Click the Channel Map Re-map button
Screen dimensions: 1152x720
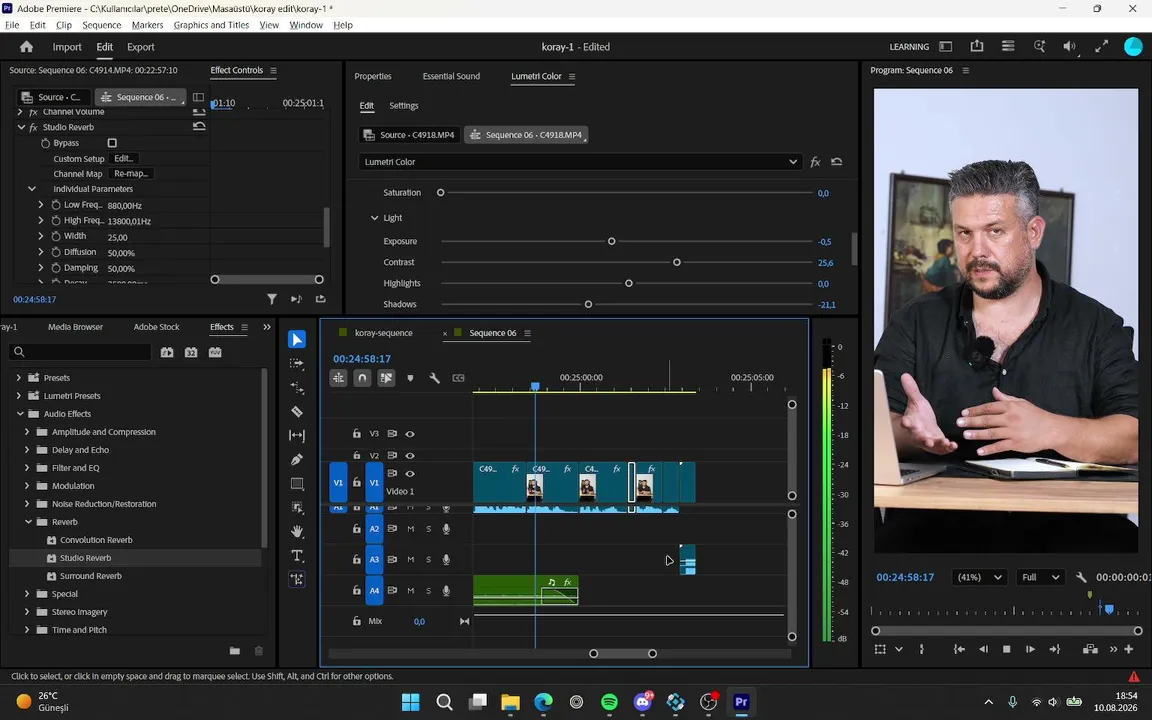coord(132,174)
